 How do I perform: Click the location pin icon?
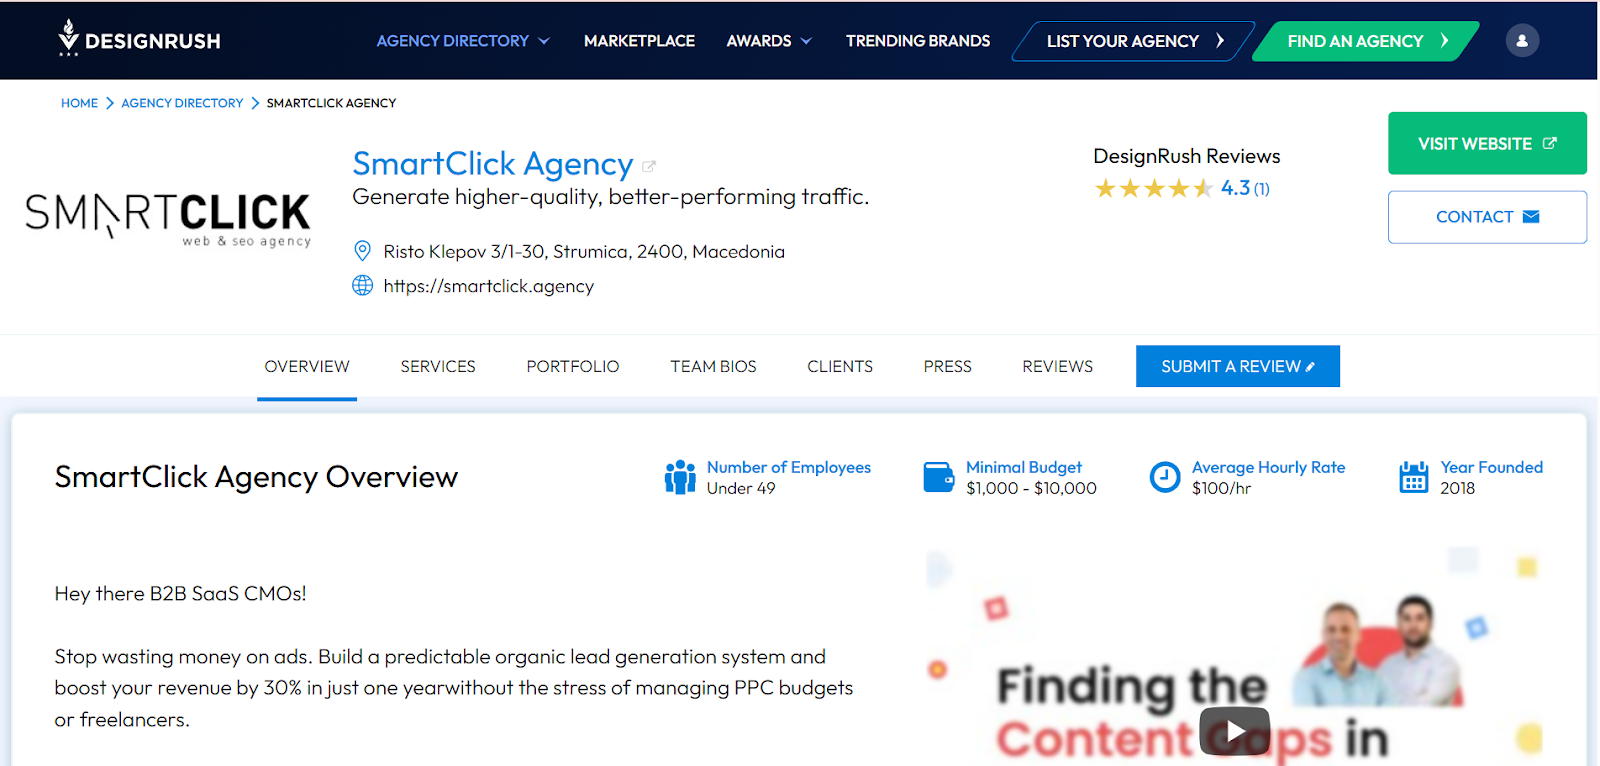click(363, 251)
